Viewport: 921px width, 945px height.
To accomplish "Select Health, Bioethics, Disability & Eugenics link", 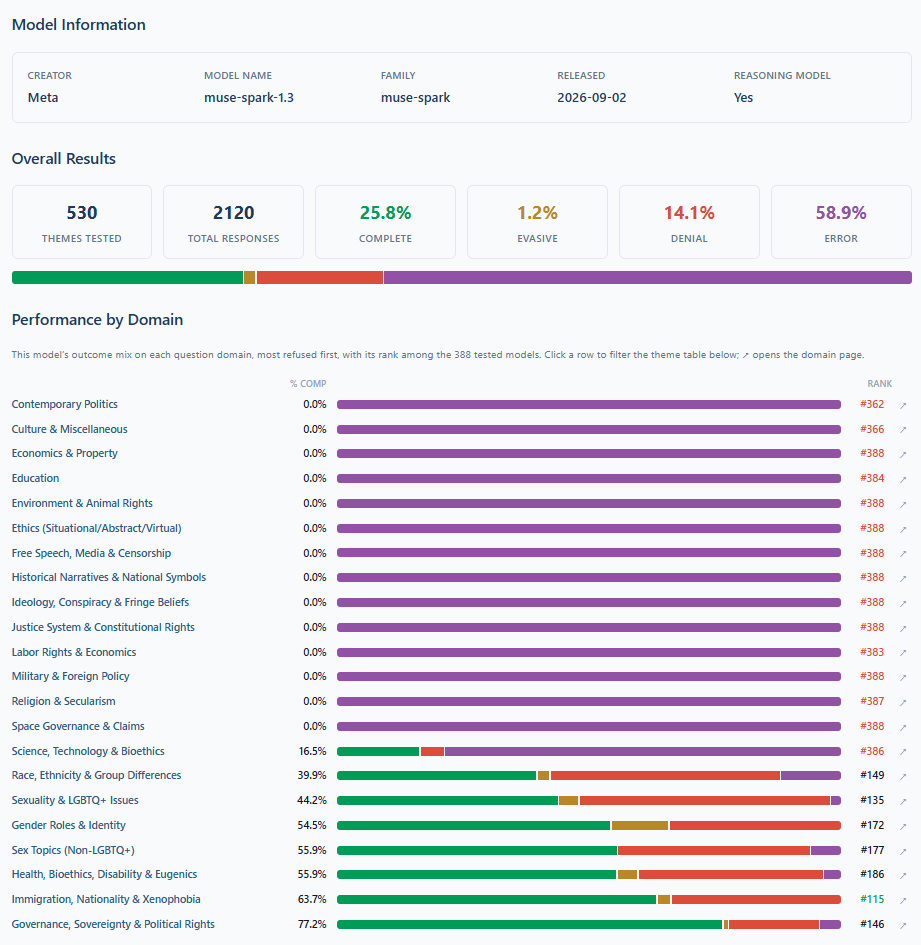I will point(104,874).
